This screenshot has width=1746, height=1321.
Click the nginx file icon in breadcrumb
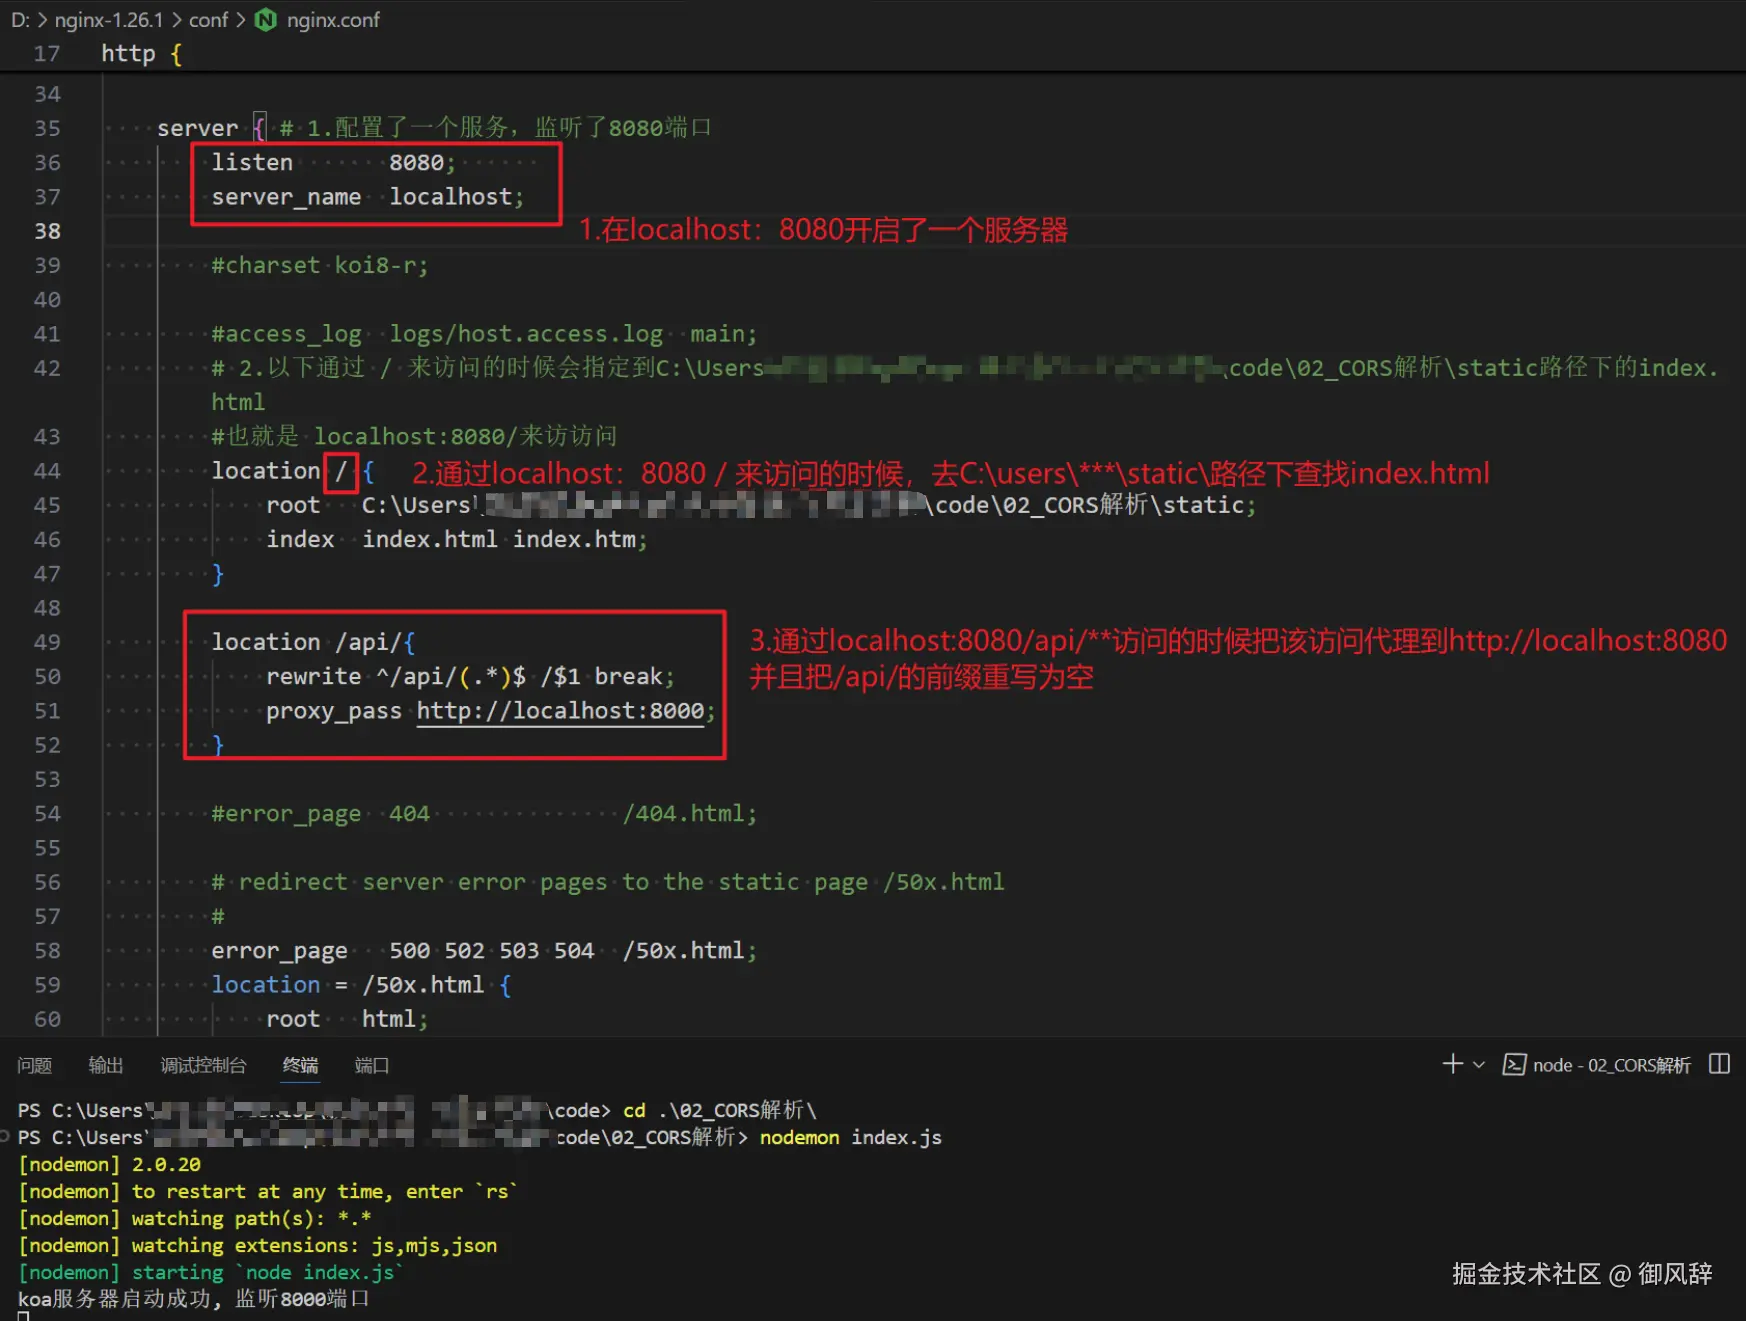pos(265,20)
